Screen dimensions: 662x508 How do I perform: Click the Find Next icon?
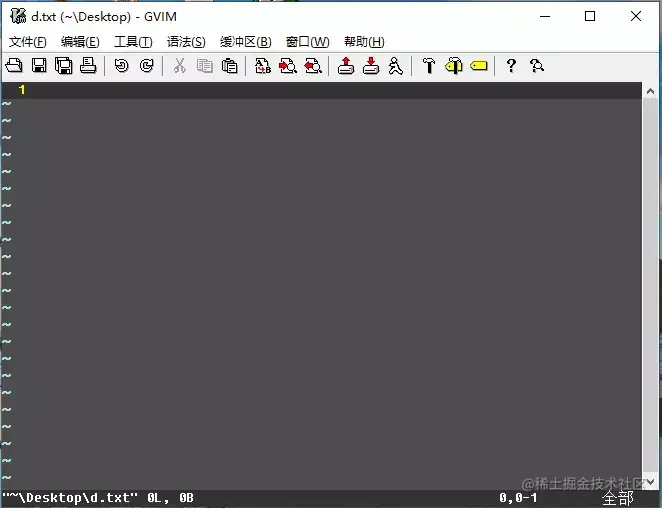click(x=288, y=66)
